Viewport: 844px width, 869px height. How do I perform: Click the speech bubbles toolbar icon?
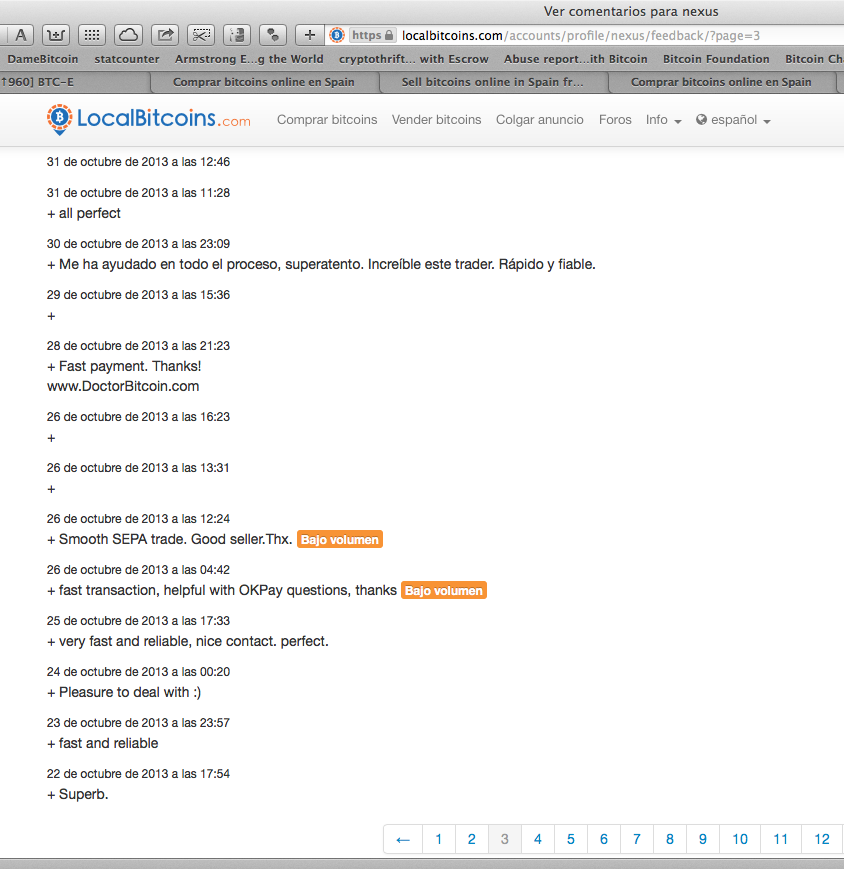click(273, 35)
